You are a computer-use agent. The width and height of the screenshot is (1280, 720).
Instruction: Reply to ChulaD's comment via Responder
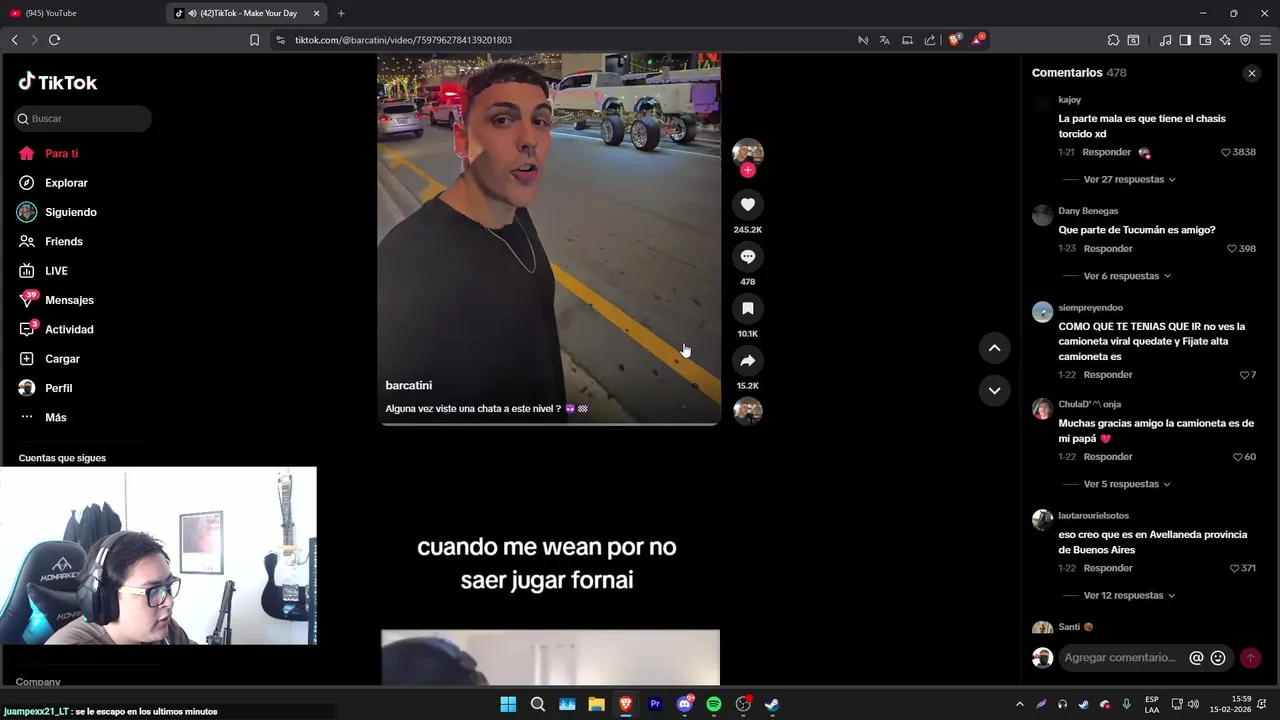[1107, 457]
